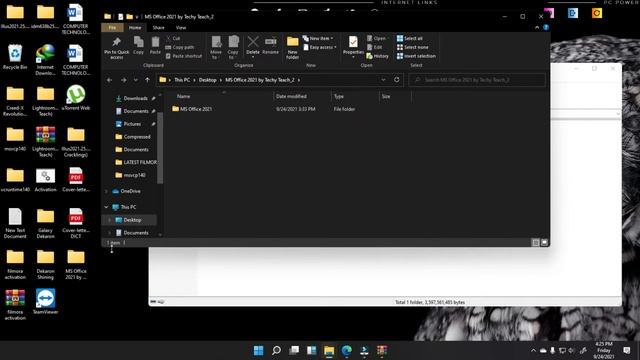Click the sidebar vertical scrollbar thumb
The width and height of the screenshot is (640, 360).
(160, 148)
